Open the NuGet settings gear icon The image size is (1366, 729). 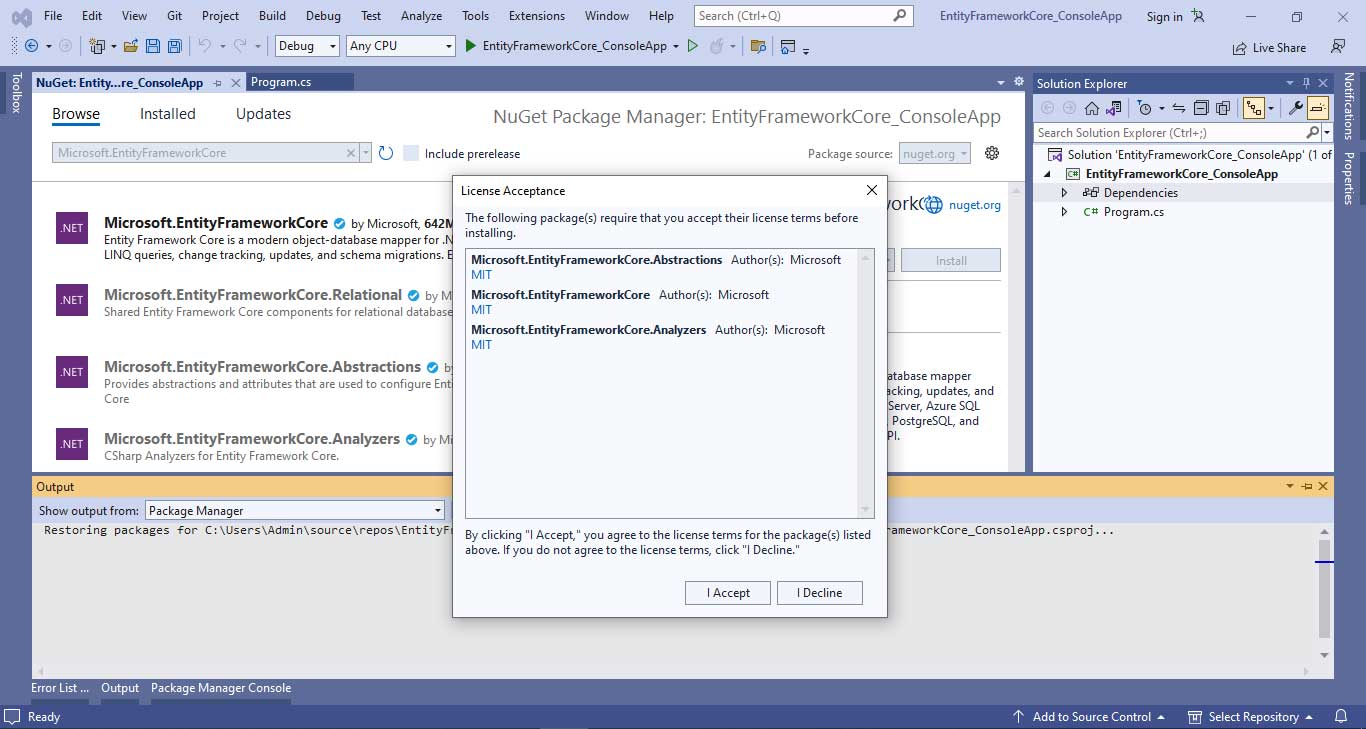[991, 153]
